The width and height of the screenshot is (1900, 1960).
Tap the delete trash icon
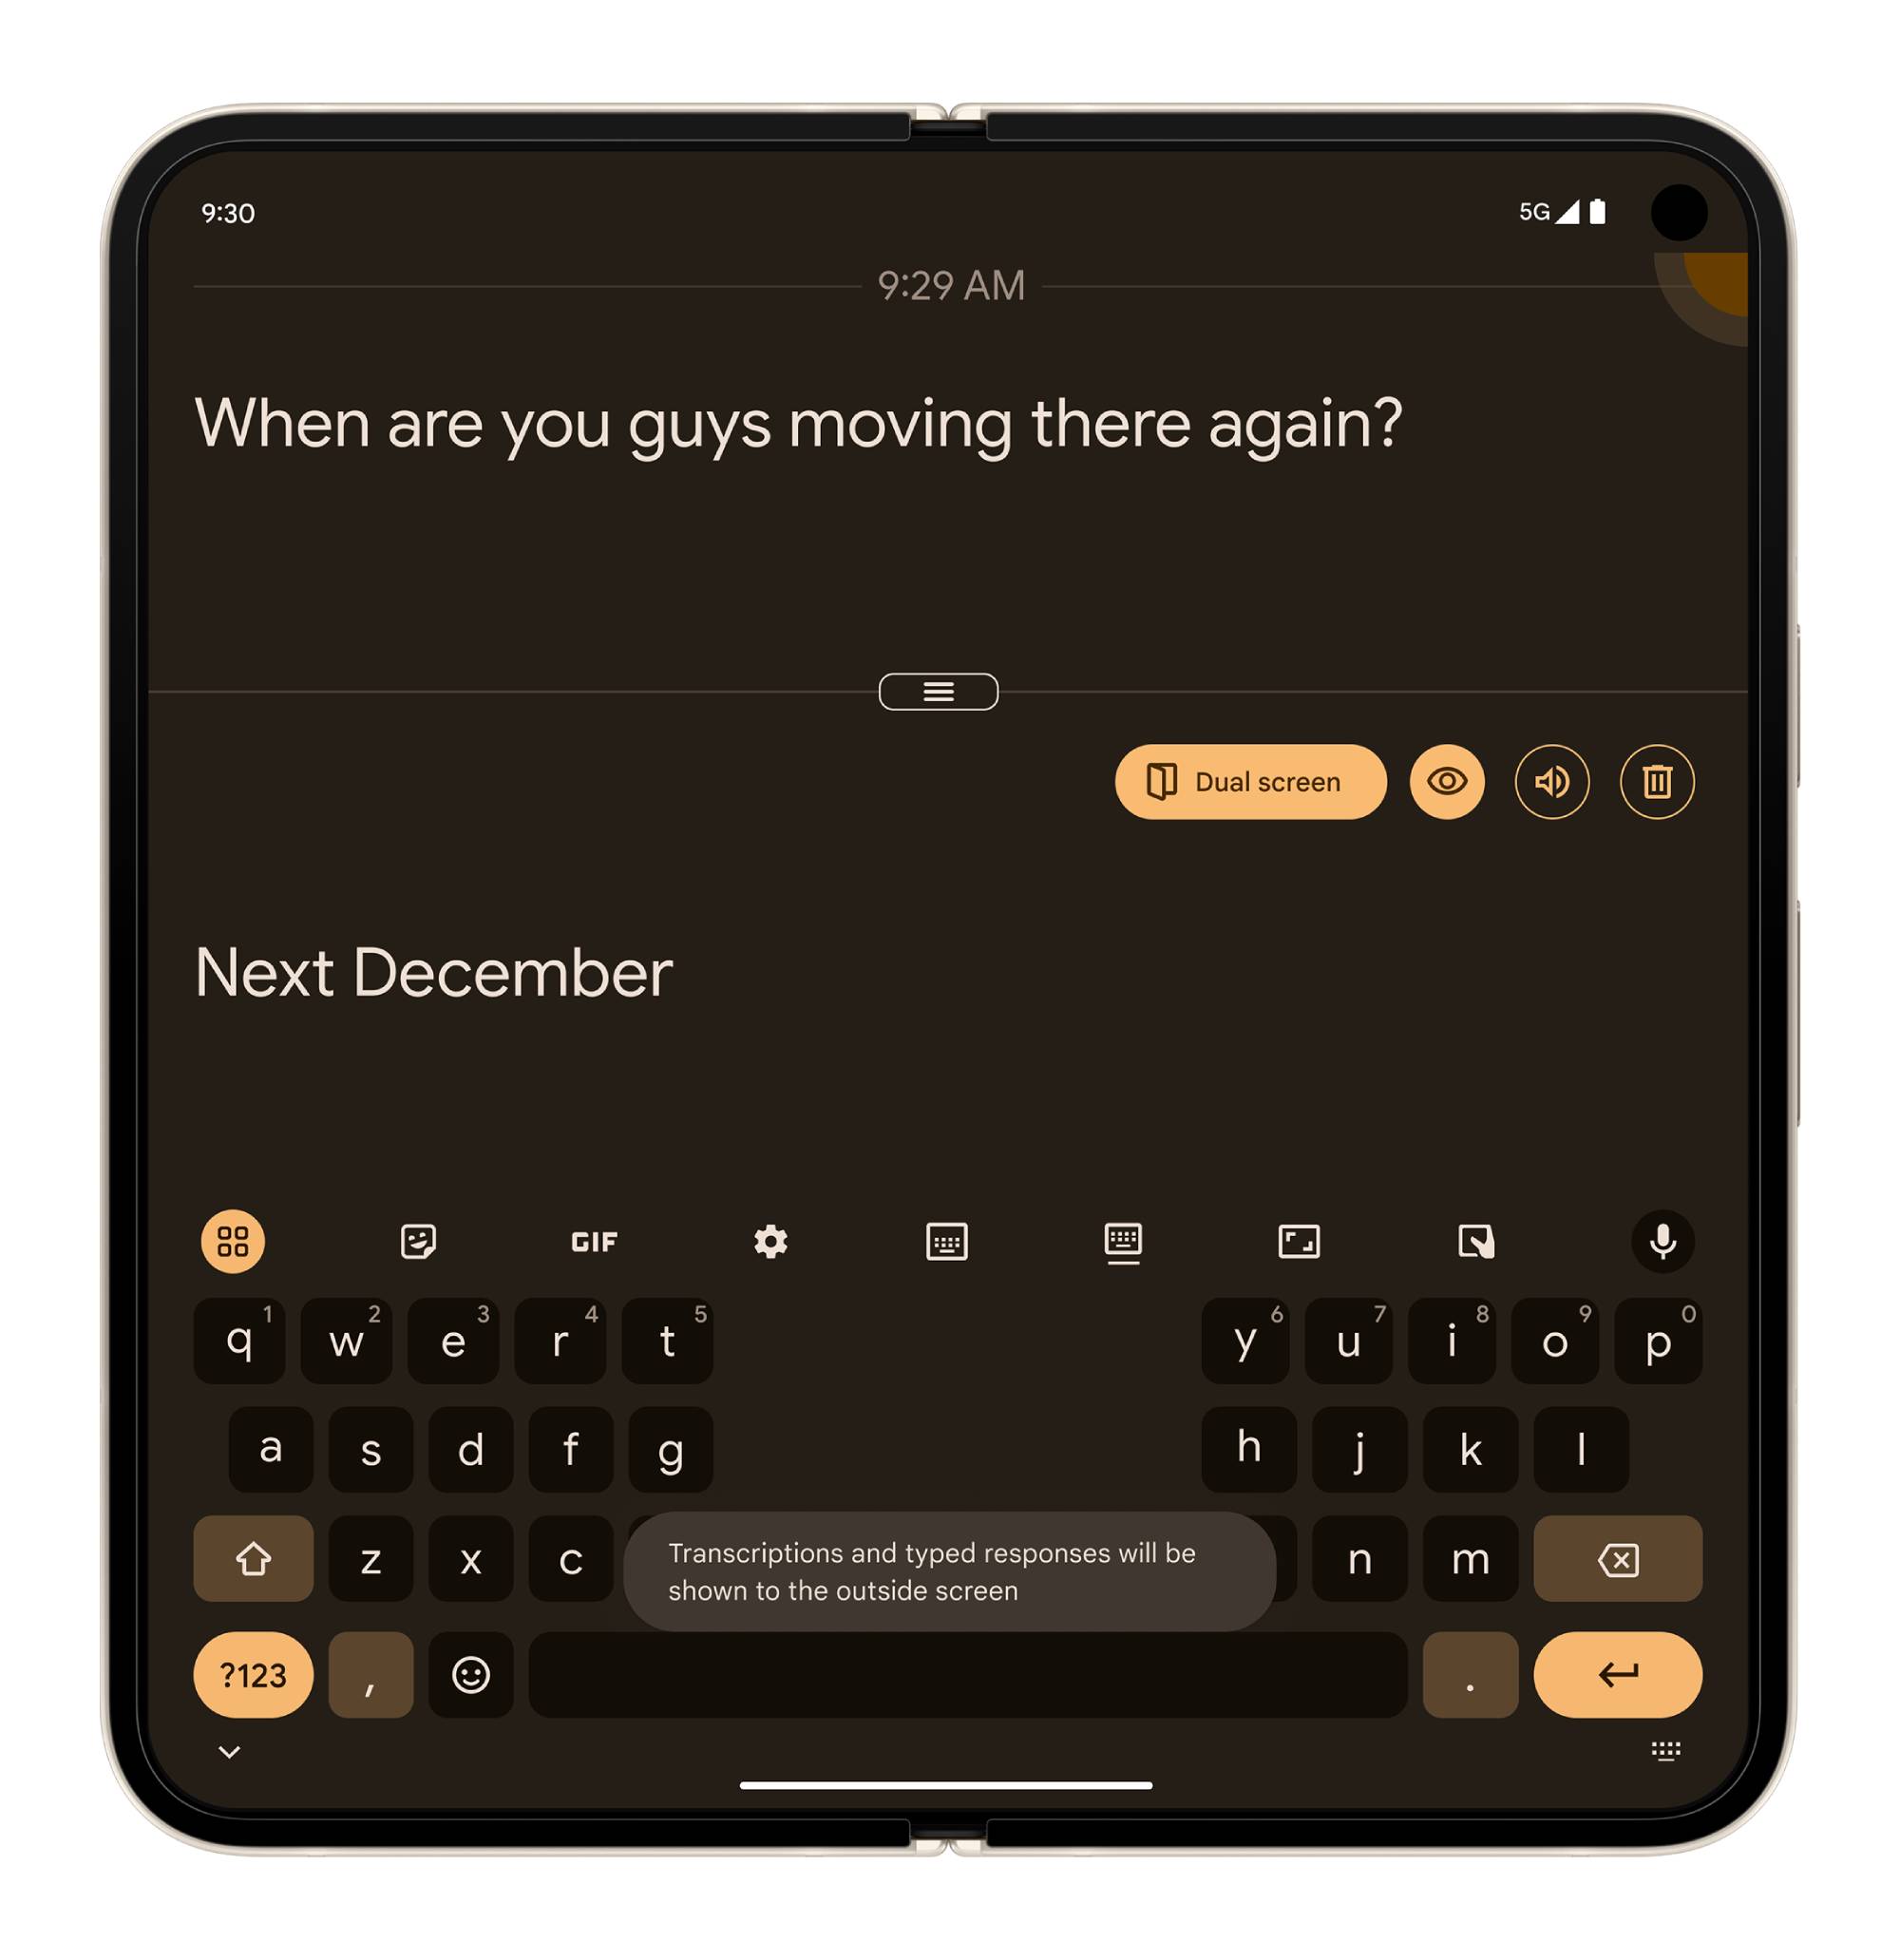point(1653,732)
